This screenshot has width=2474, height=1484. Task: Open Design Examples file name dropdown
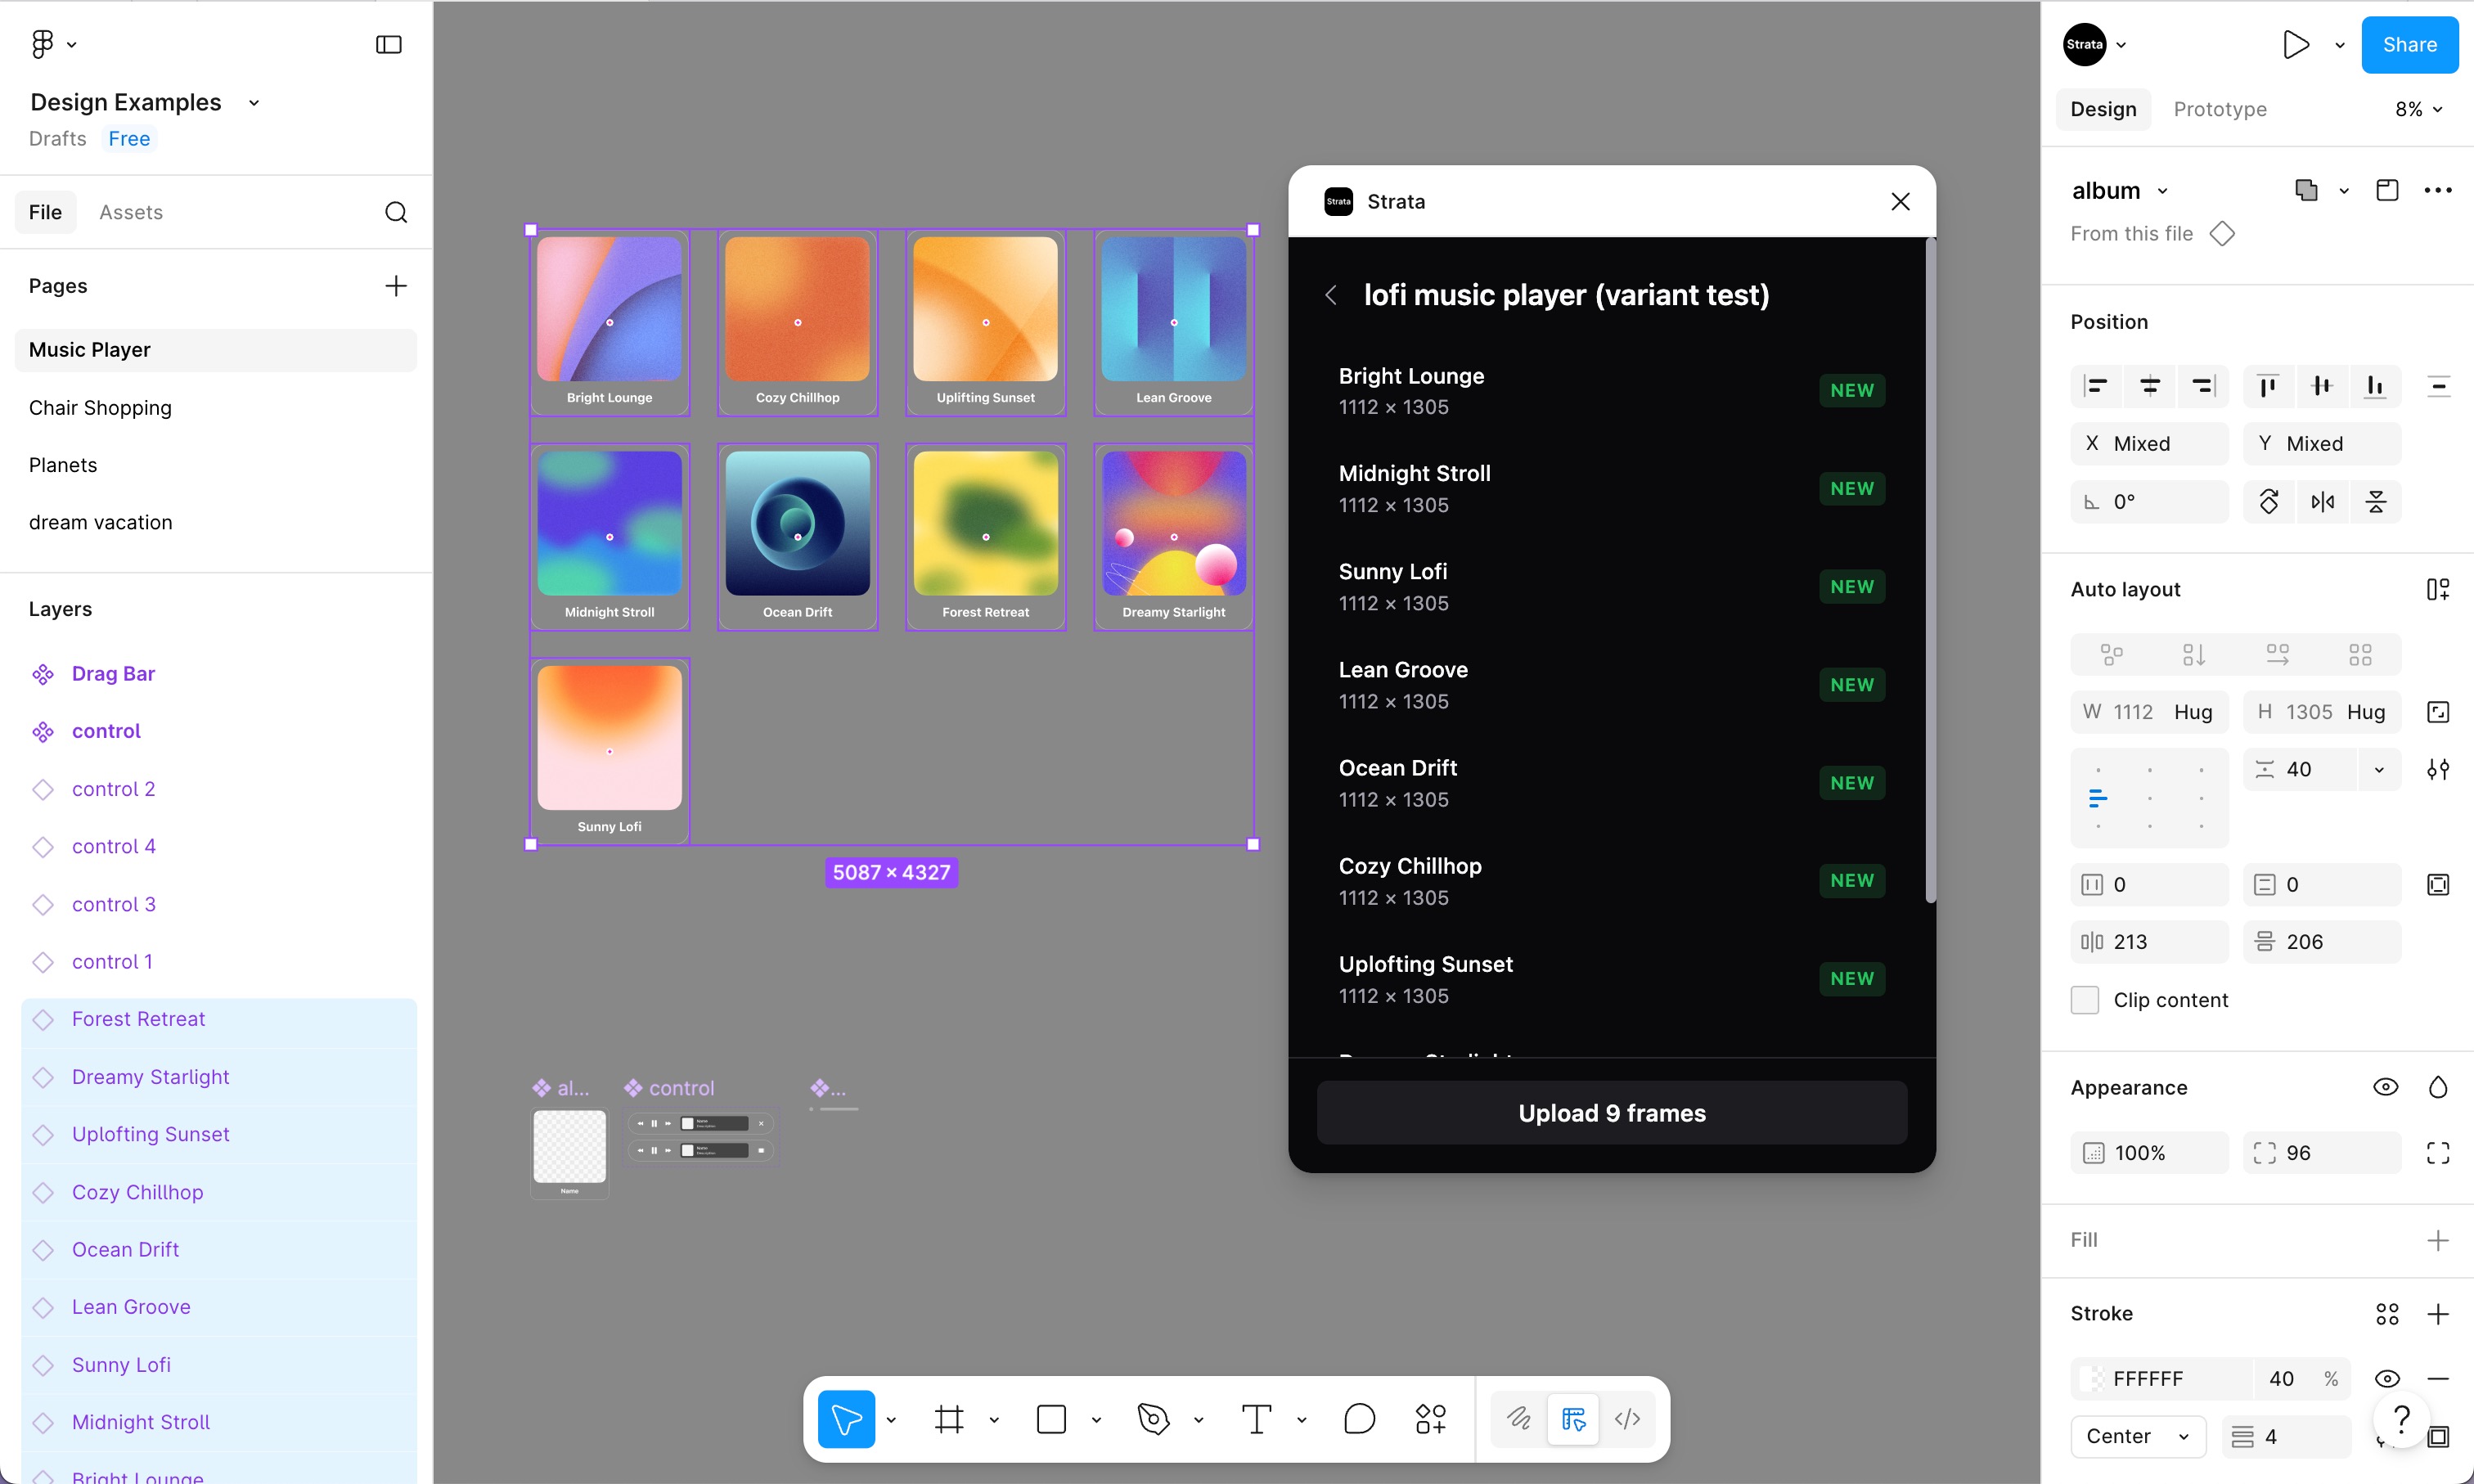254,103
